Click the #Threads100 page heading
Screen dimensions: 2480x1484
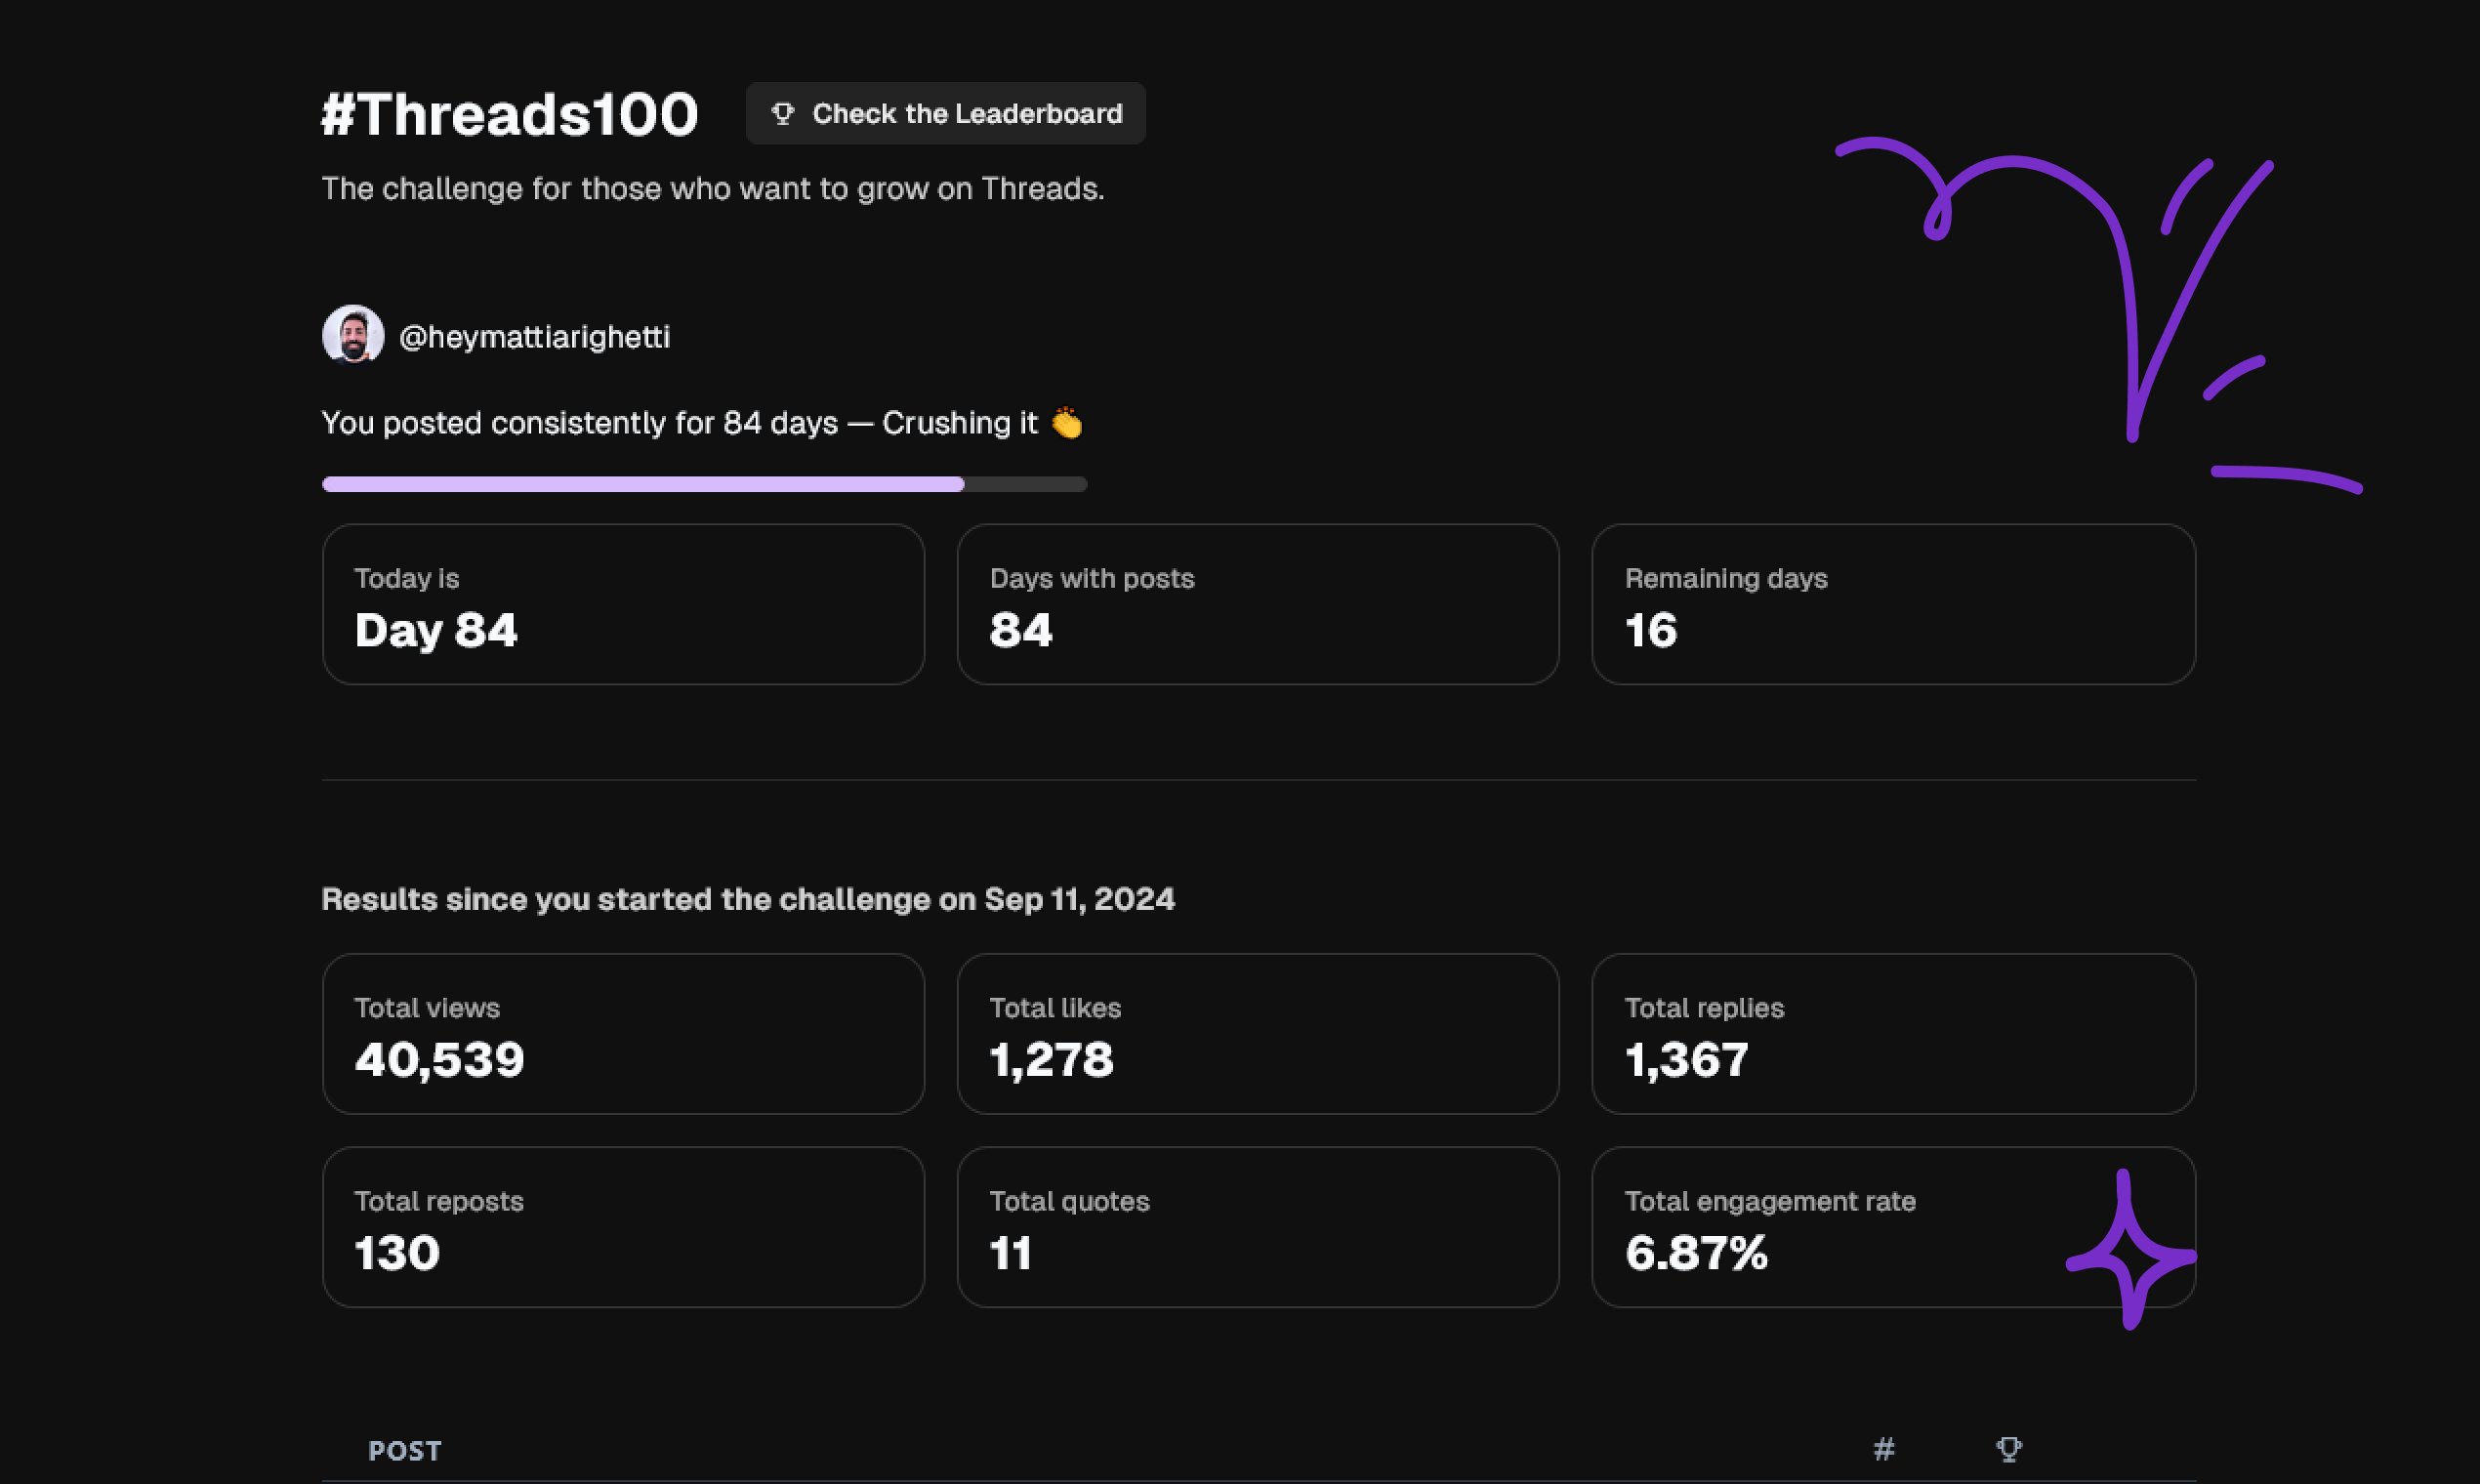click(509, 113)
